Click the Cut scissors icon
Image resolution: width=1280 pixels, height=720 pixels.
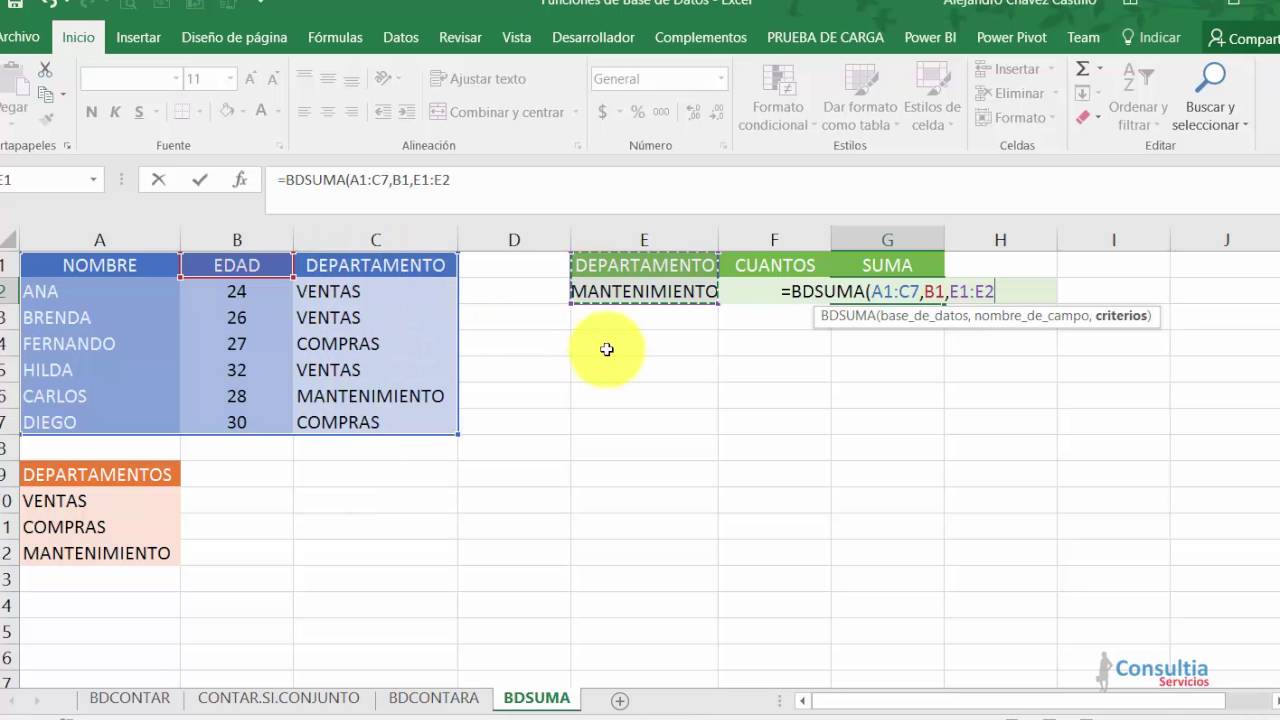click(45, 70)
